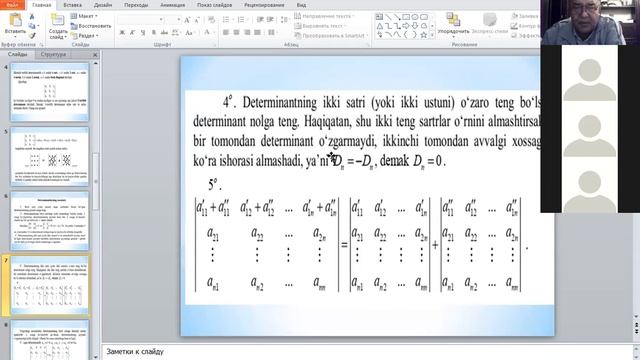The height and width of the screenshot is (360, 640).
Task: Select the Oval shape
Action: coord(415,17)
